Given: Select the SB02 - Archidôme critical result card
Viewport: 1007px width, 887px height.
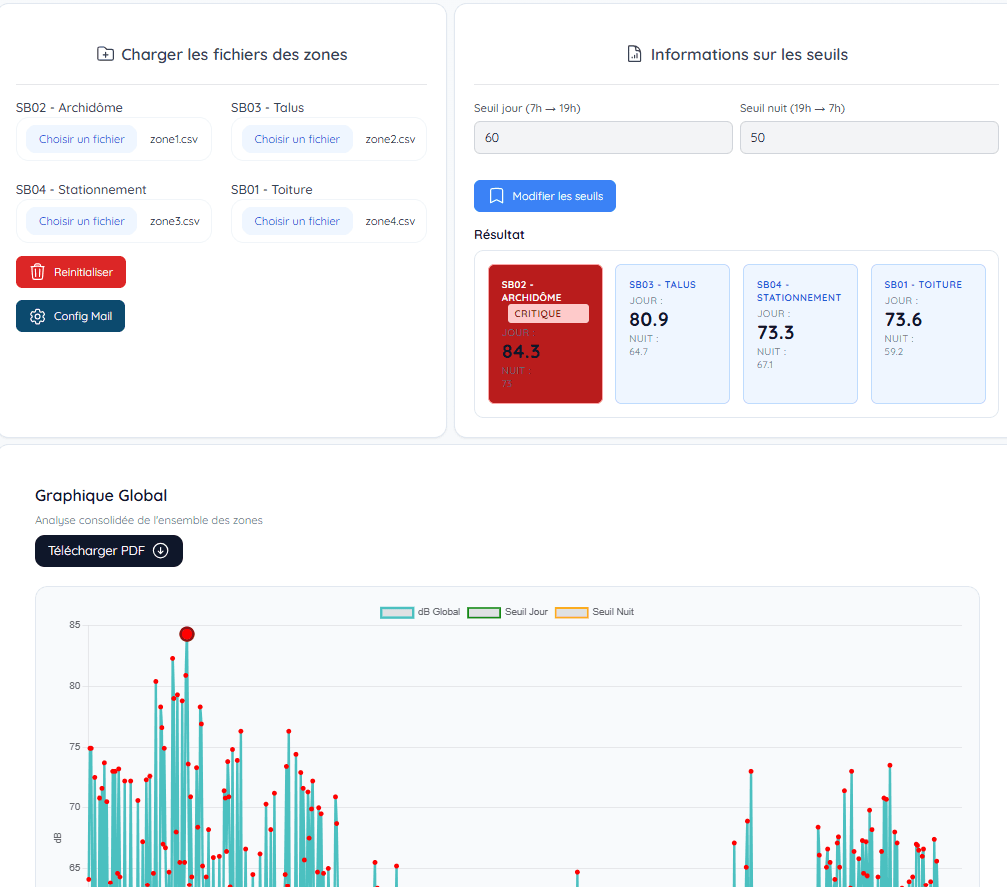Looking at the screenshot, I should [x=545, y=334].
